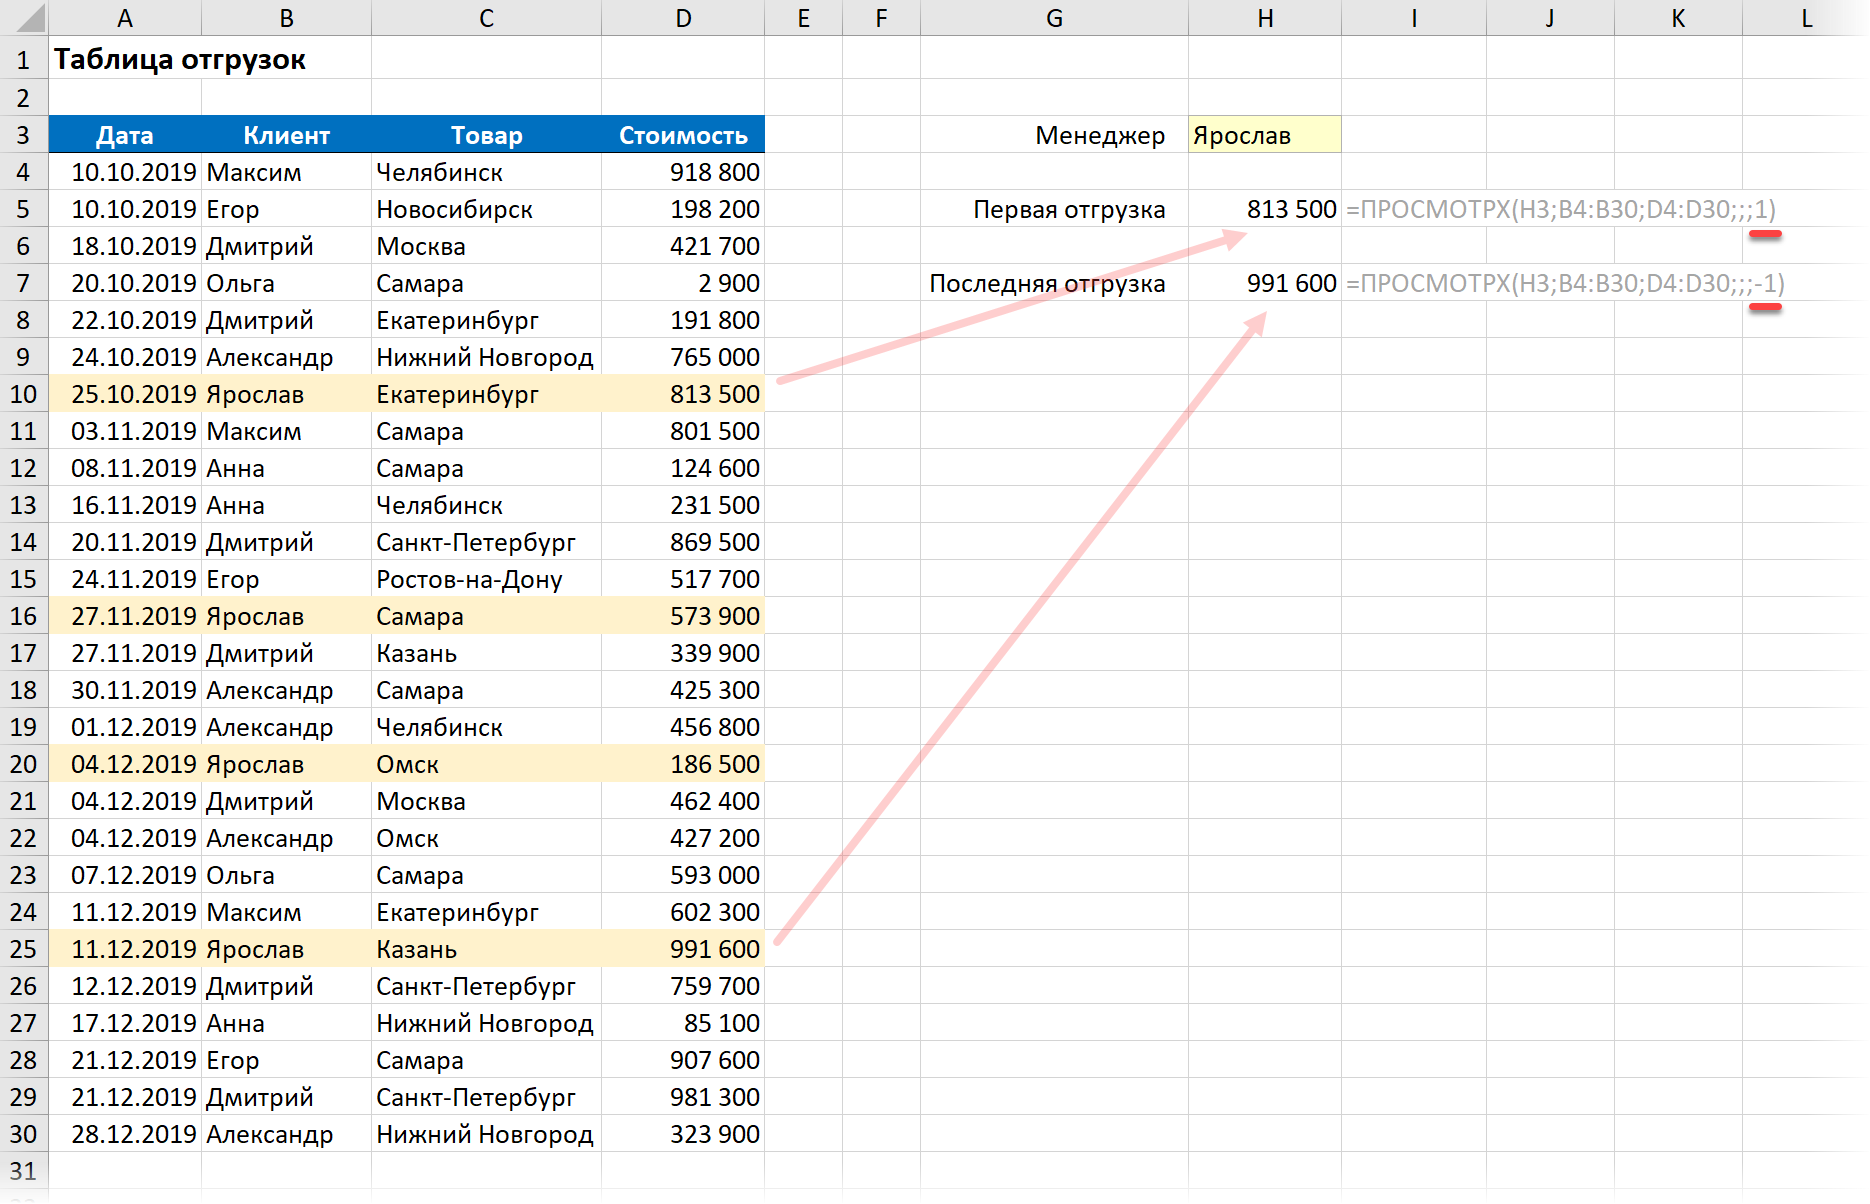Select cell with value 427 200
The width and height of the screenshot is (1870, 1204).
point(683,838)
